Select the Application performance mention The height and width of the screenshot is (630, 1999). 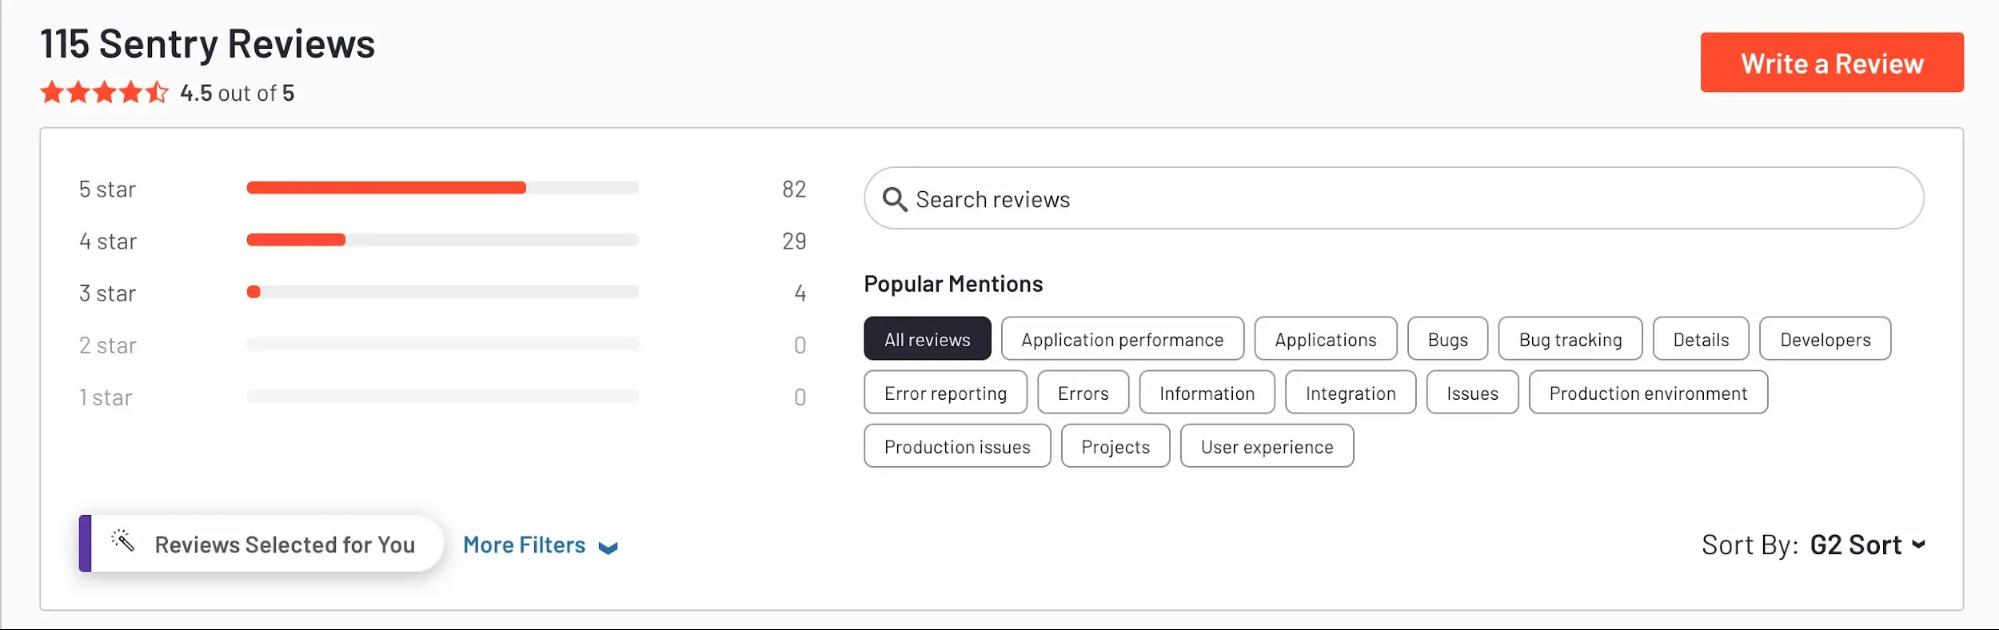pos(1122,339)
